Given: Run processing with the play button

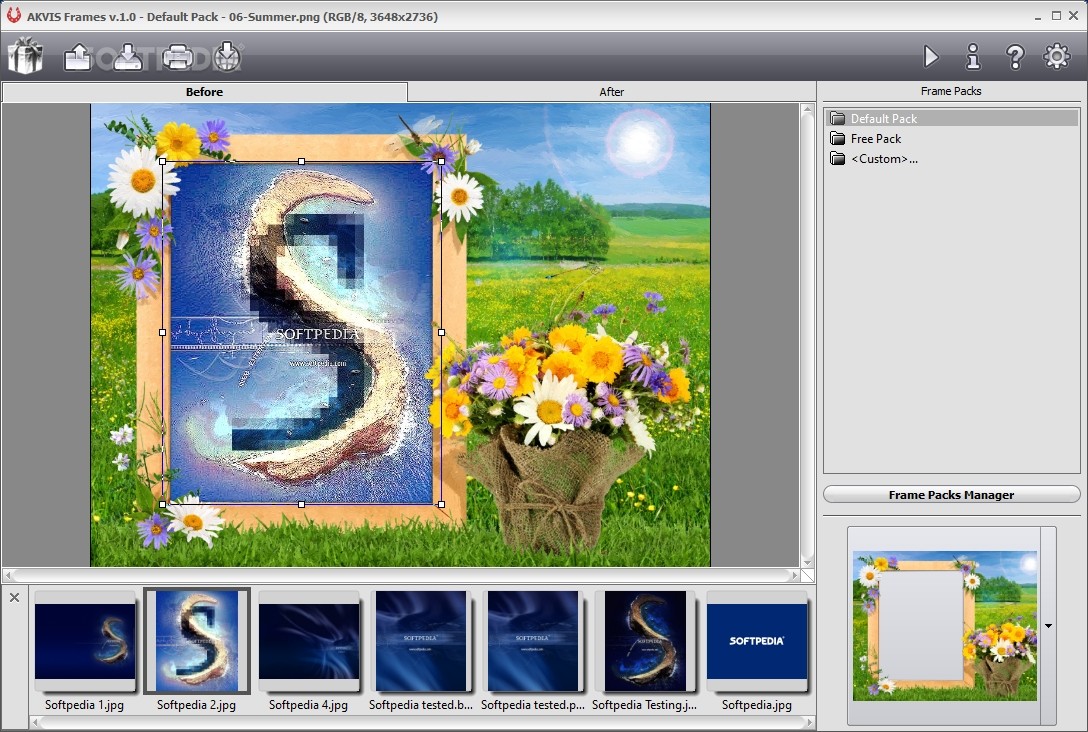Looking at the screenshot, I should tap(931, 57).
